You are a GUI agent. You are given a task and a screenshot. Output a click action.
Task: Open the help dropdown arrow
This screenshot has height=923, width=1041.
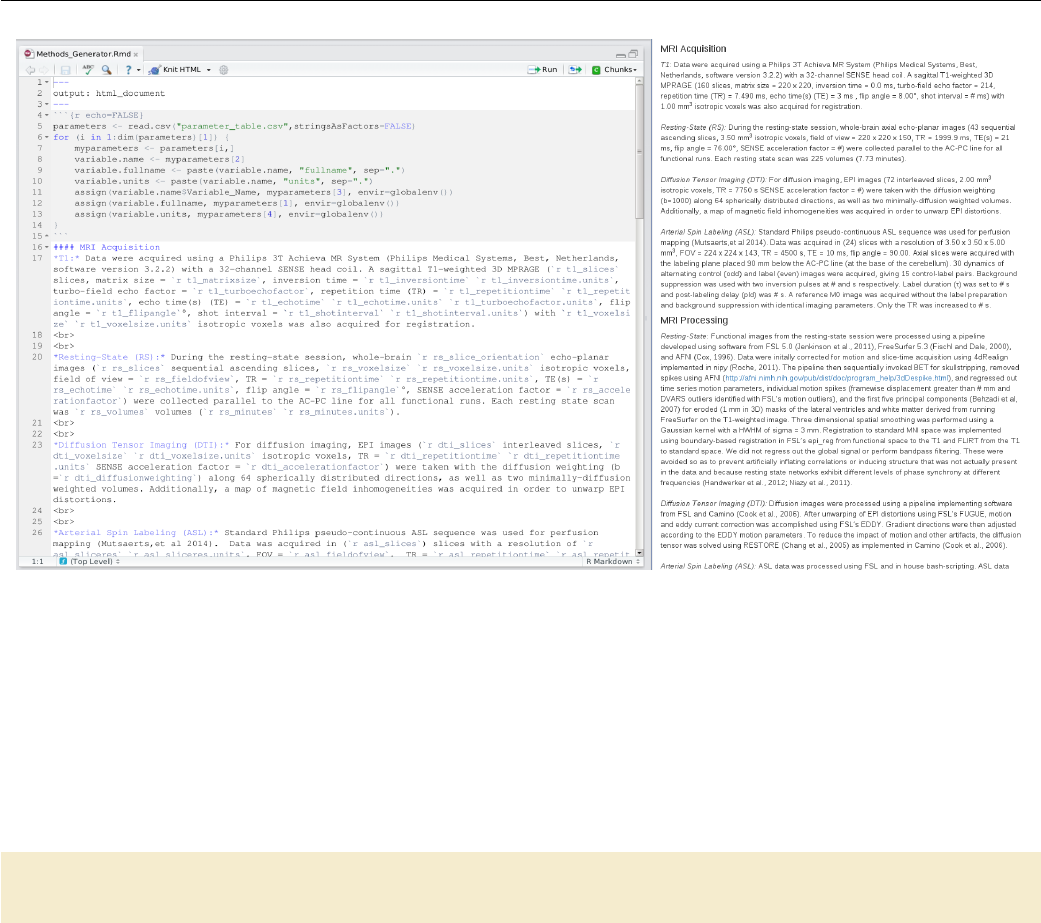click(138, 70)
